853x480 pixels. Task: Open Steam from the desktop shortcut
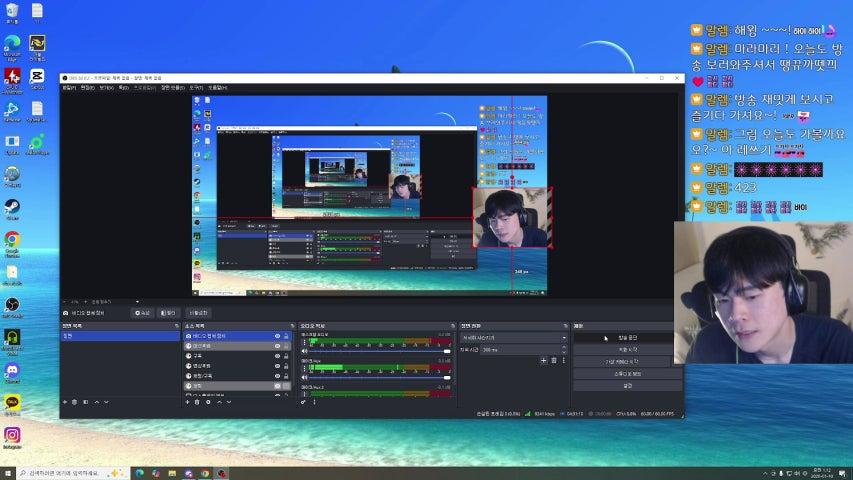(x=12, y=209)
